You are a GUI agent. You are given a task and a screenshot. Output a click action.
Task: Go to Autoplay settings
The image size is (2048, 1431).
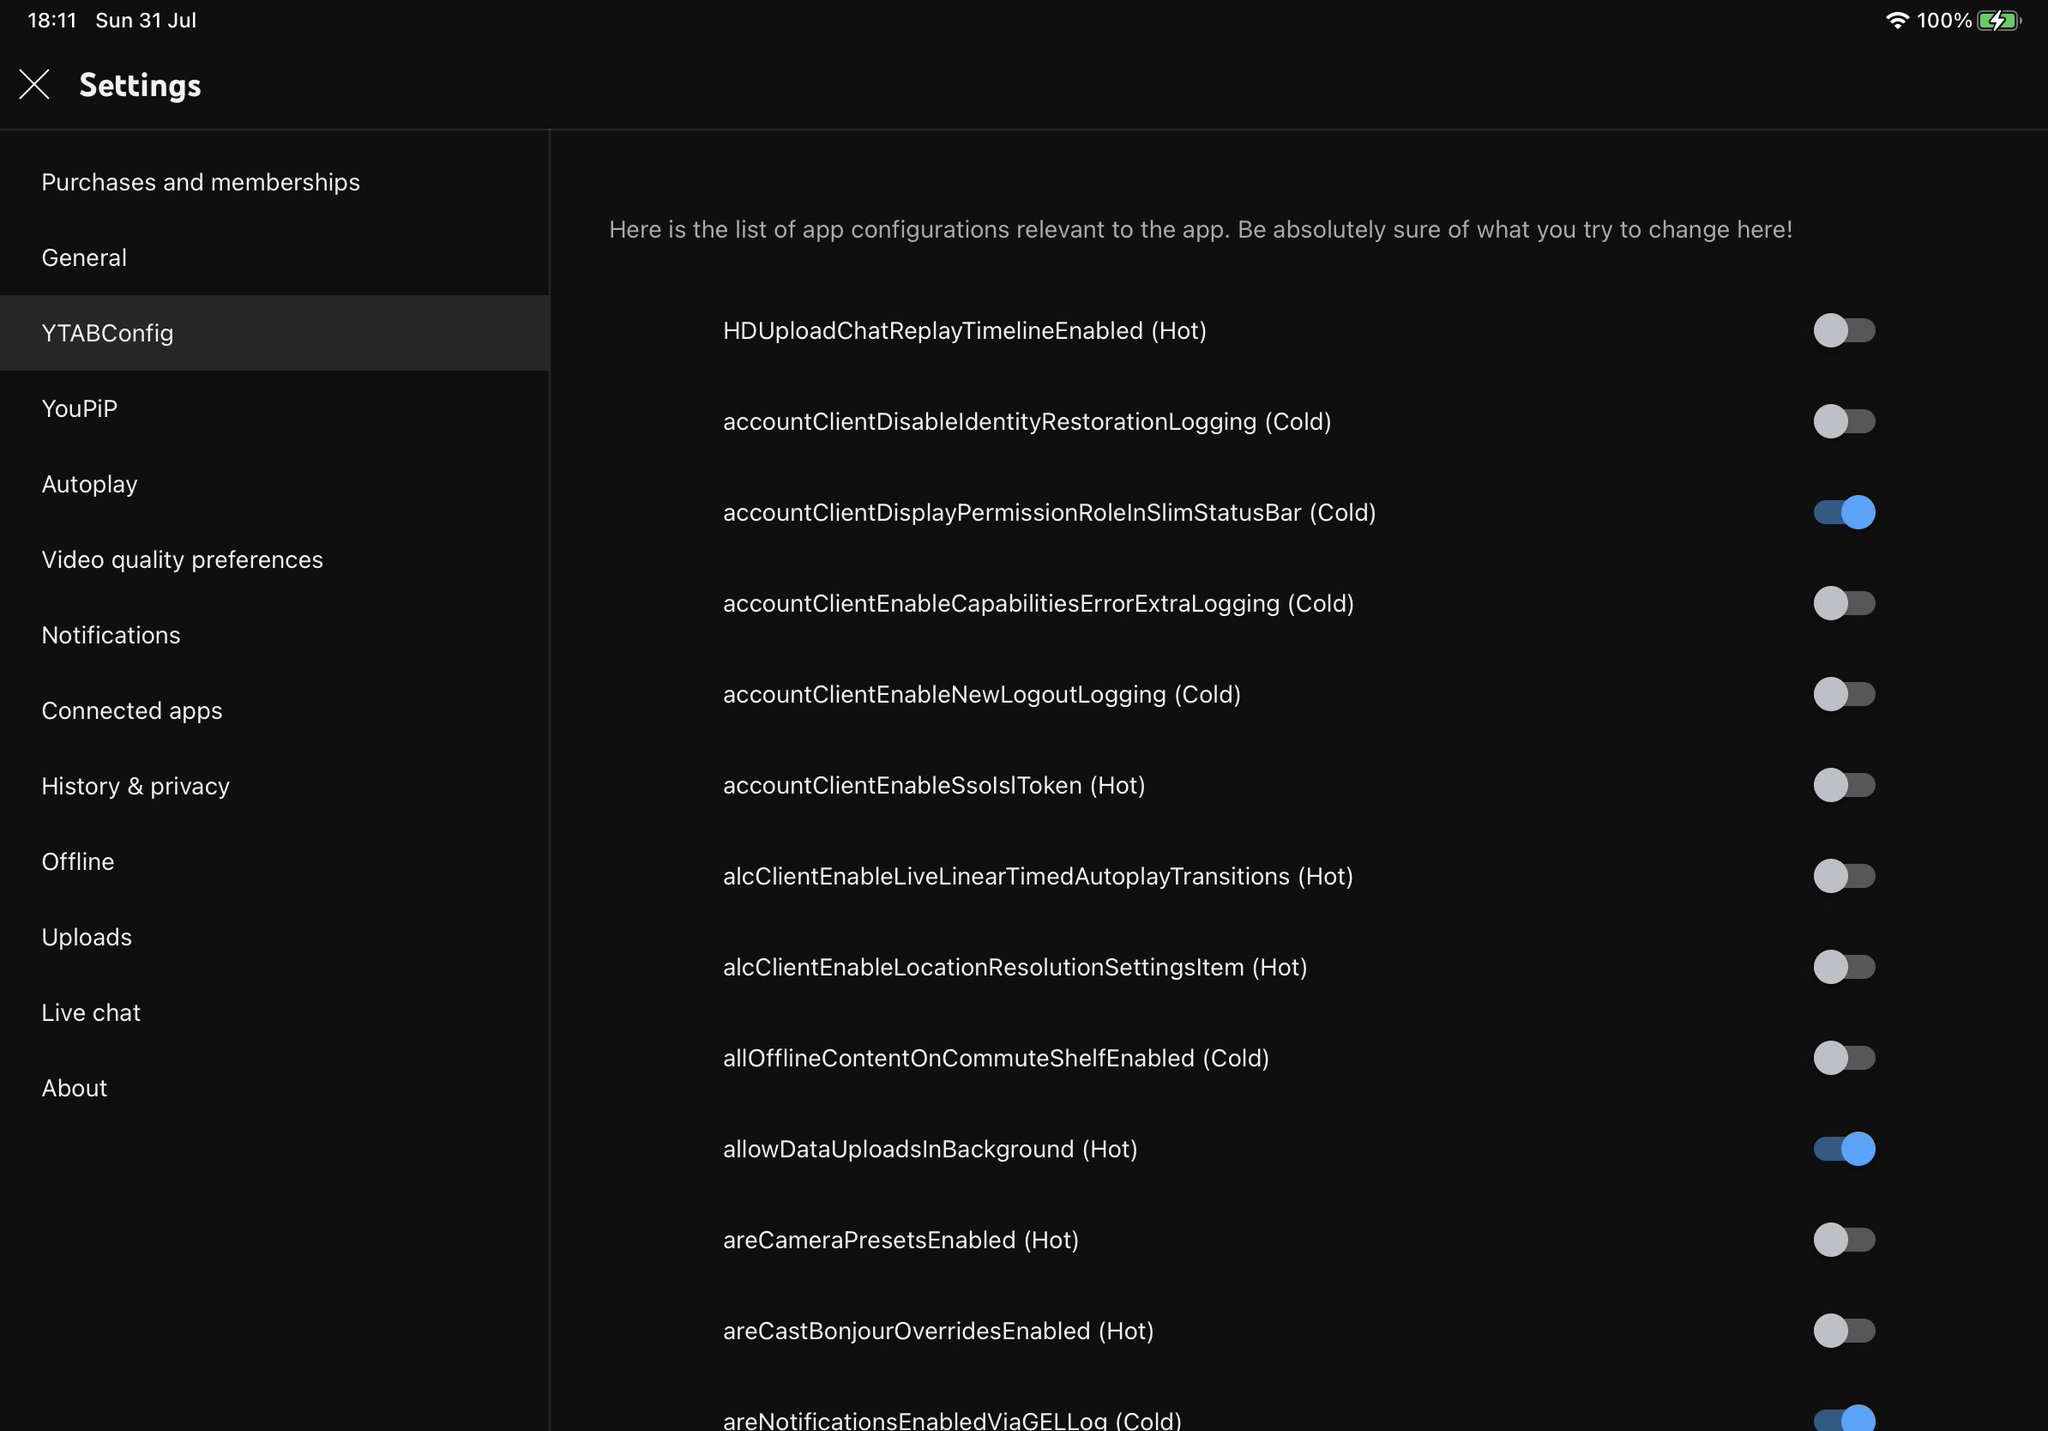(274, 484)
